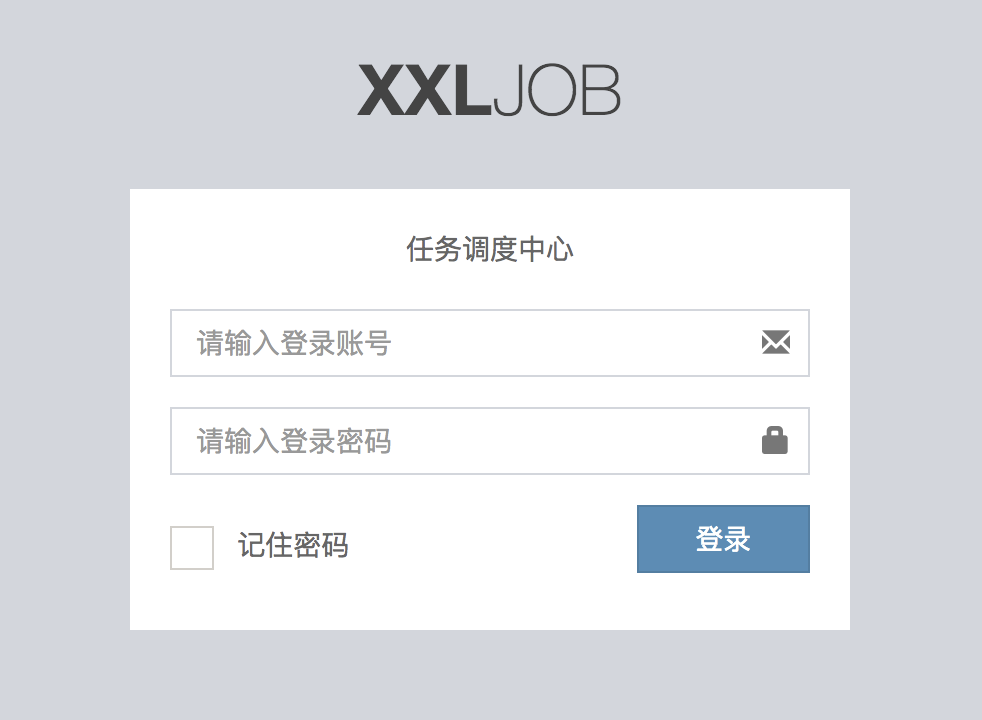Click the empty middle of account input
The height and width of the screenshot is (720, 982).
point(570,343)
